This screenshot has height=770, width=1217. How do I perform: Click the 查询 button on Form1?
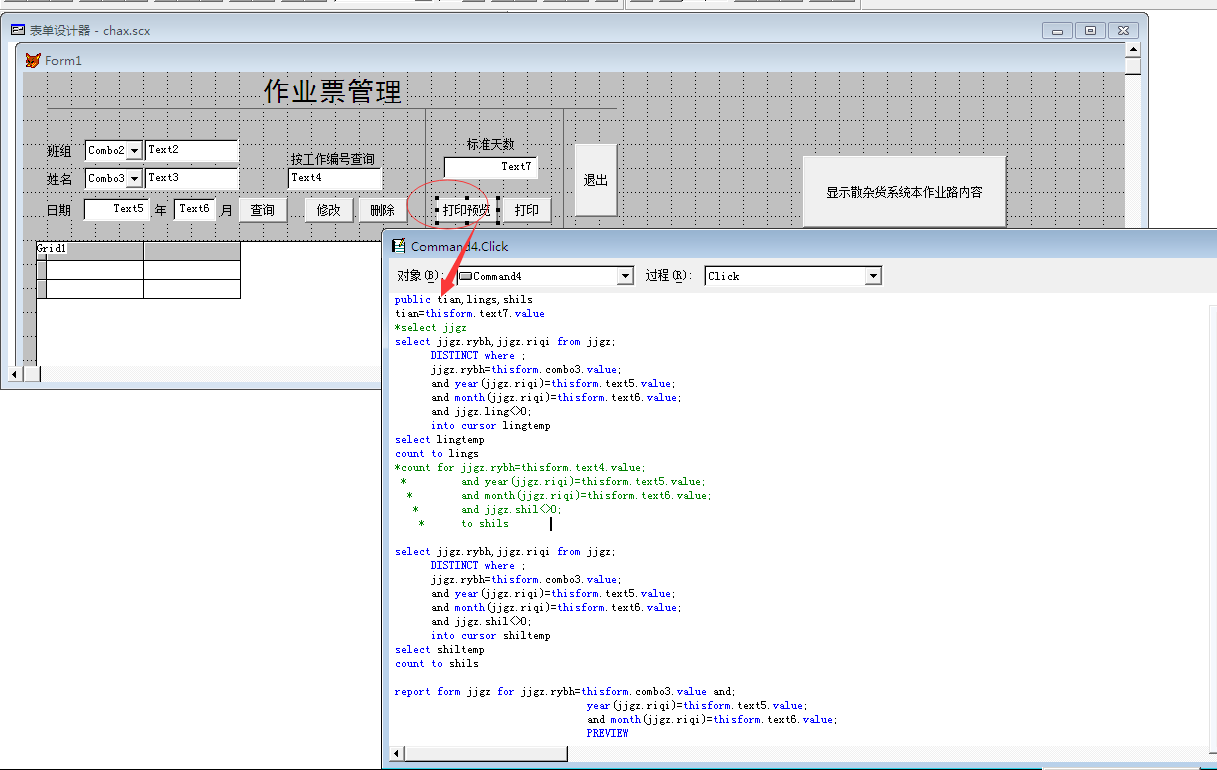[x=263, y=210]
